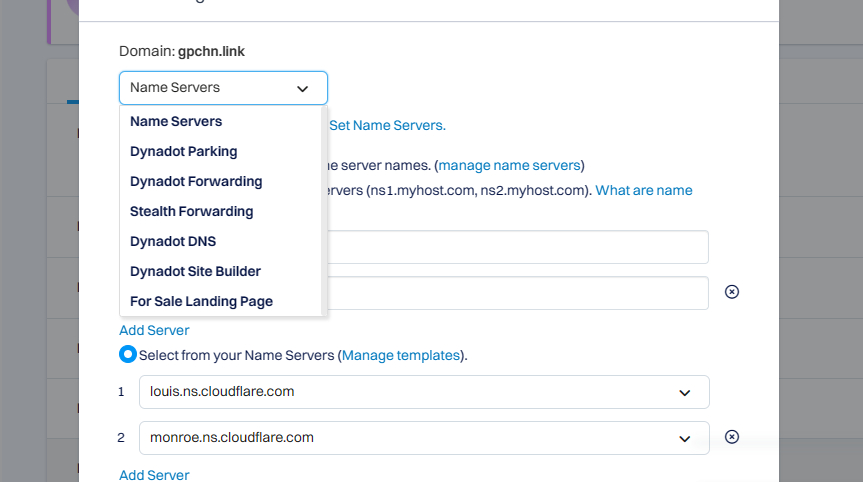
Task: Click Add Server below monroe.ns.cloudflare.com
Action: pos(154,475)
